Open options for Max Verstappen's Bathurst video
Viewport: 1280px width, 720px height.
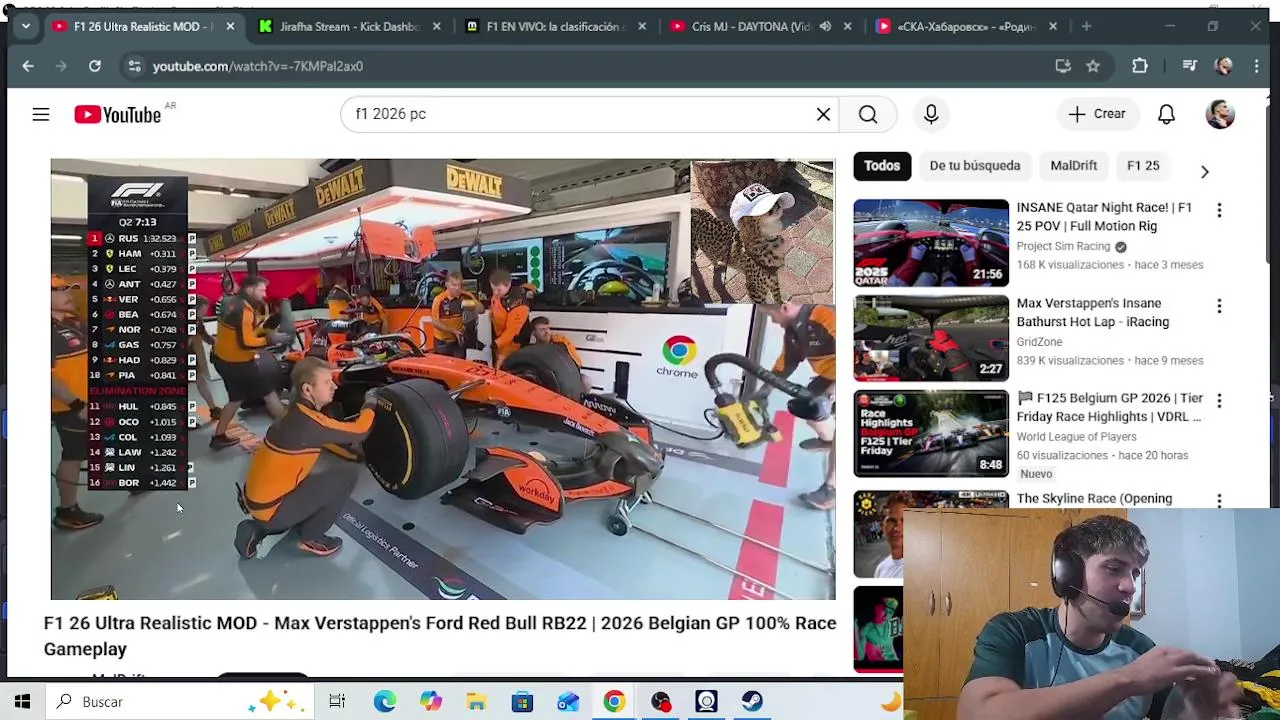(x=1219, y=306)
